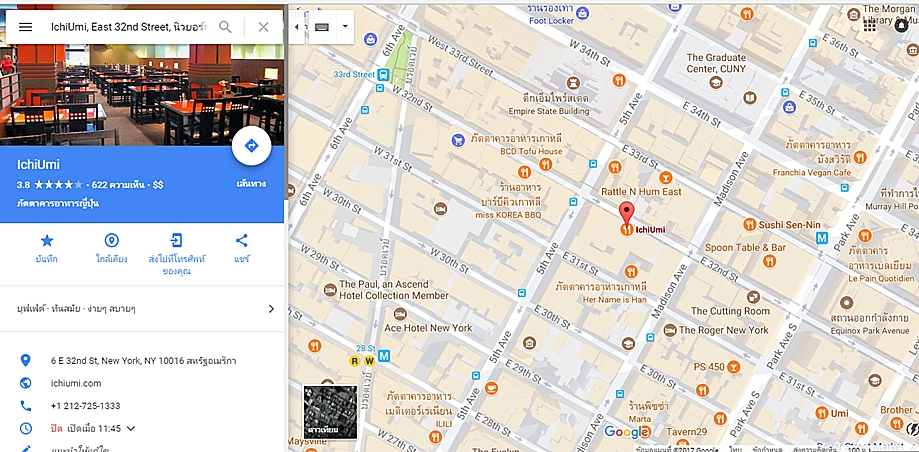Expand the restaurant attributes row arrow
Viewport: 919px width, 452px height.
tap(271, 309)
